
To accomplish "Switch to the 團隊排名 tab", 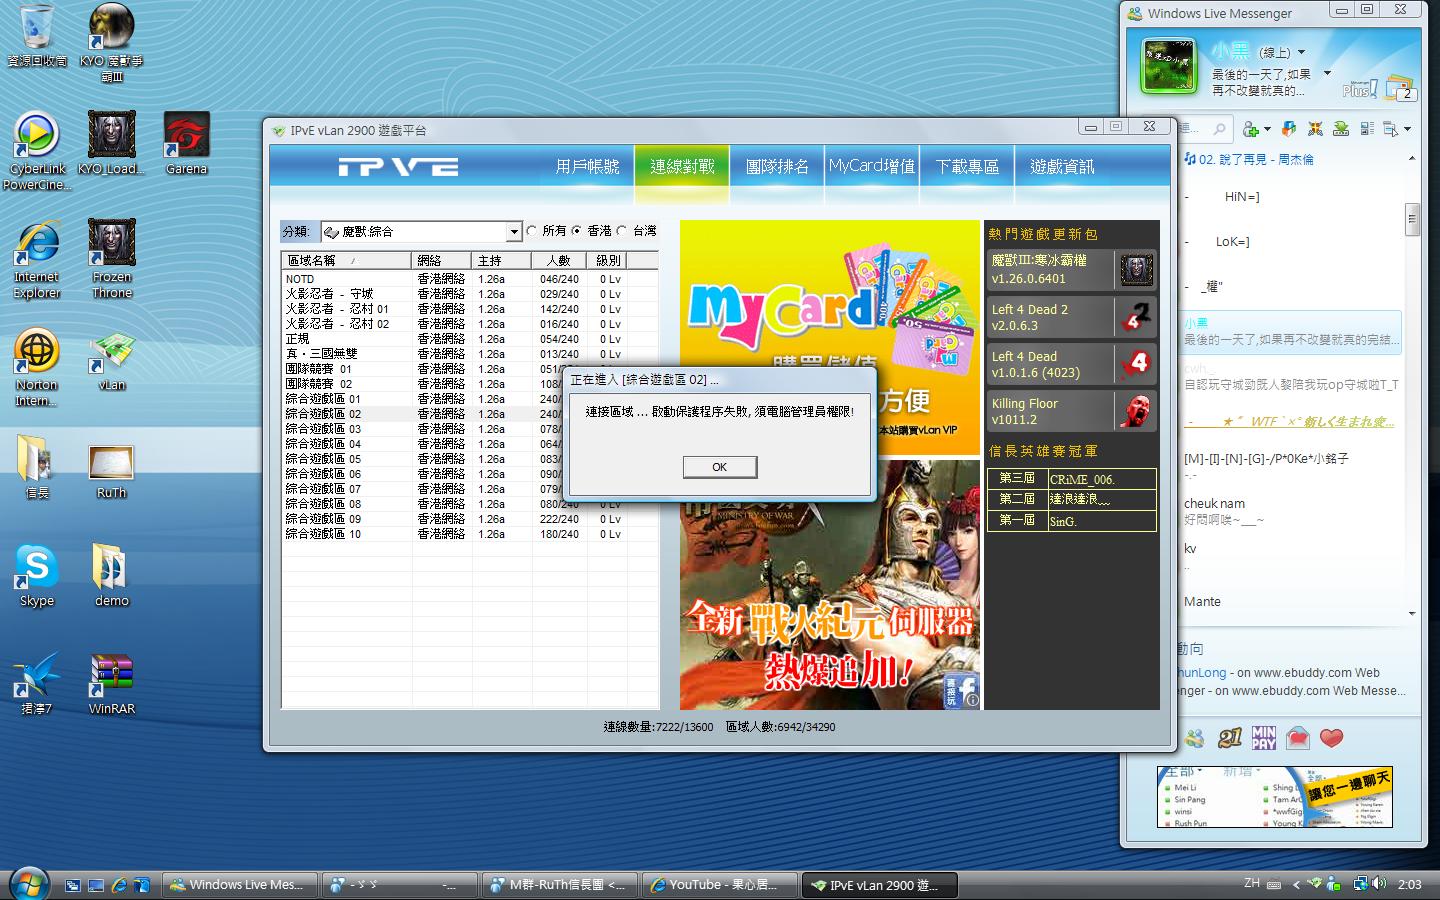I will pos(777,167).
